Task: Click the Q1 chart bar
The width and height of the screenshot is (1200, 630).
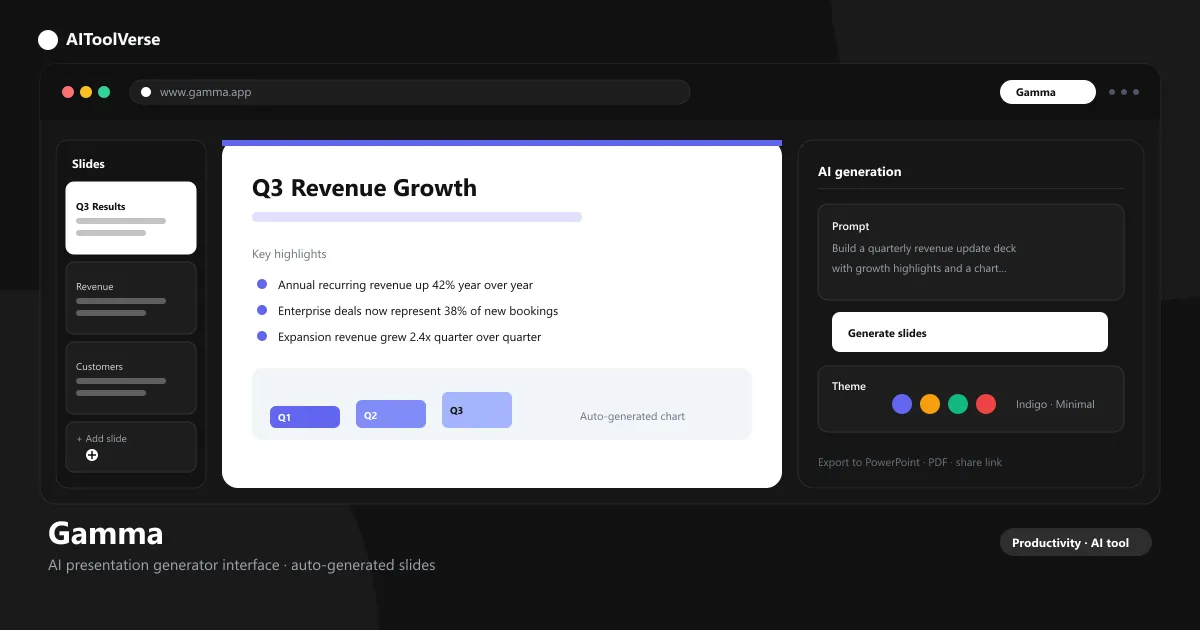Action: coord(305,417)
